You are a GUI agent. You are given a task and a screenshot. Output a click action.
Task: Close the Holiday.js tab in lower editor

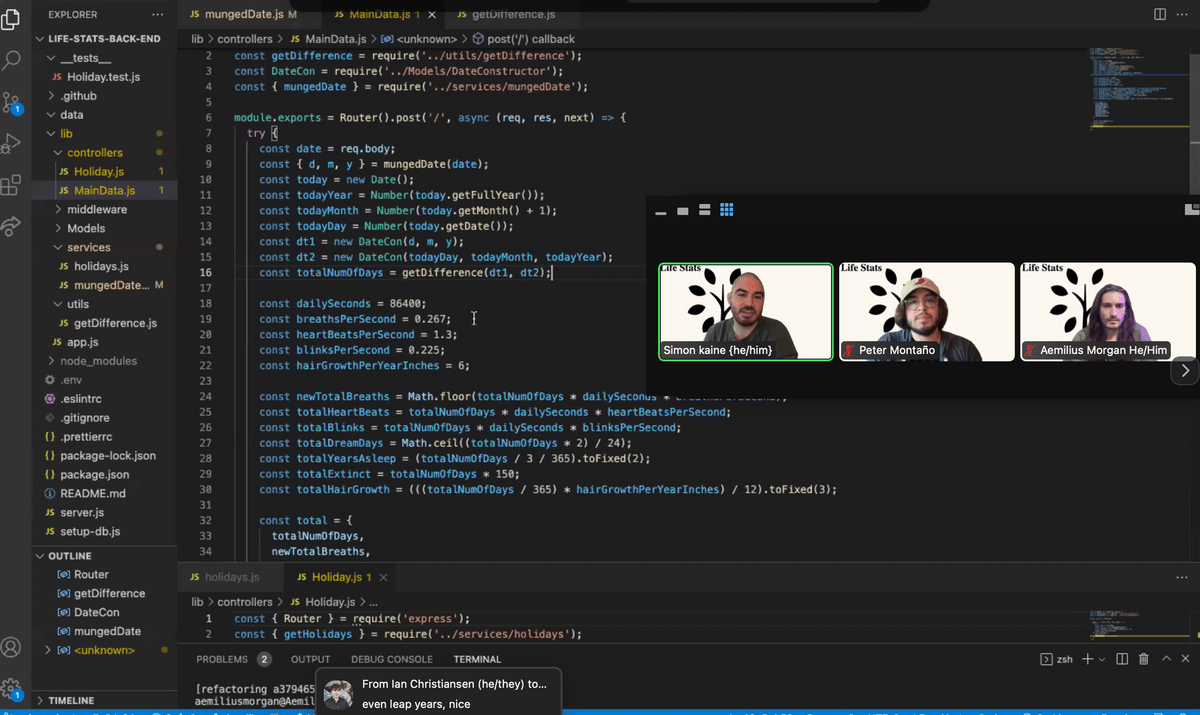[x=383, y=578]
